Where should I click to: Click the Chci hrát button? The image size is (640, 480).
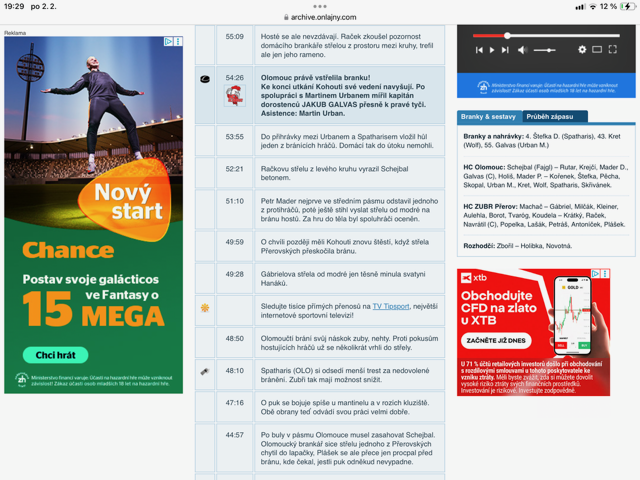55,355
